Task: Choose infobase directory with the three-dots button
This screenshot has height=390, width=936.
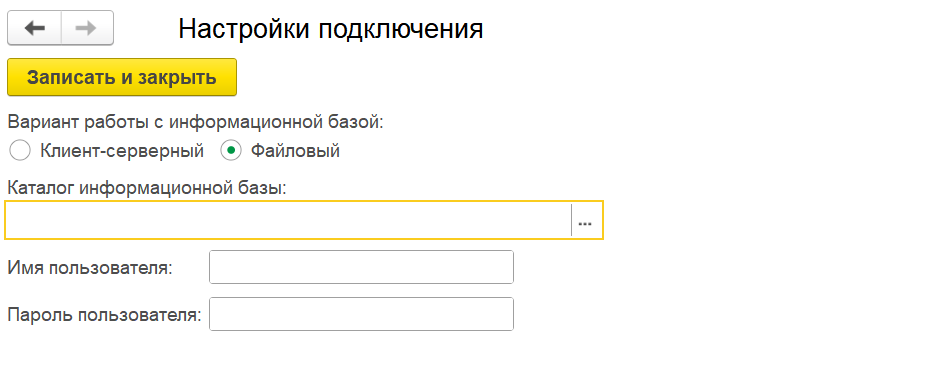Action: tap(586, 220)
